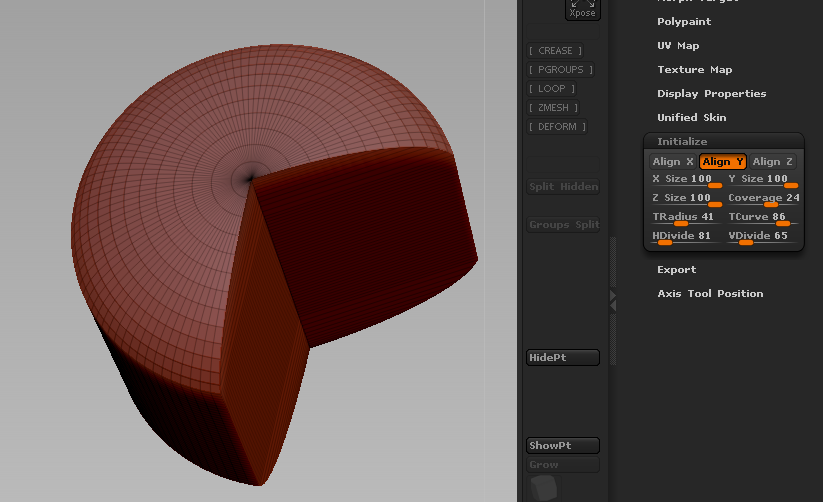Image resolution: width=823 pixels, height=502 pixels.
Task: Switch alignment to Align Z
Action: coord(772,162)
